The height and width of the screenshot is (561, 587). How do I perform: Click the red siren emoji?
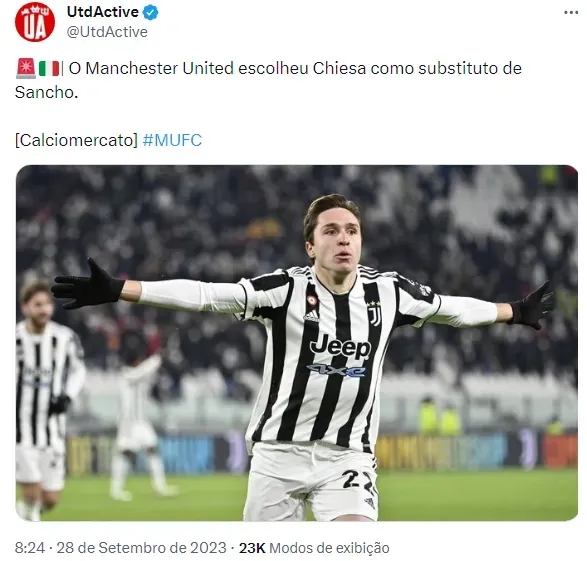point(26,68)
